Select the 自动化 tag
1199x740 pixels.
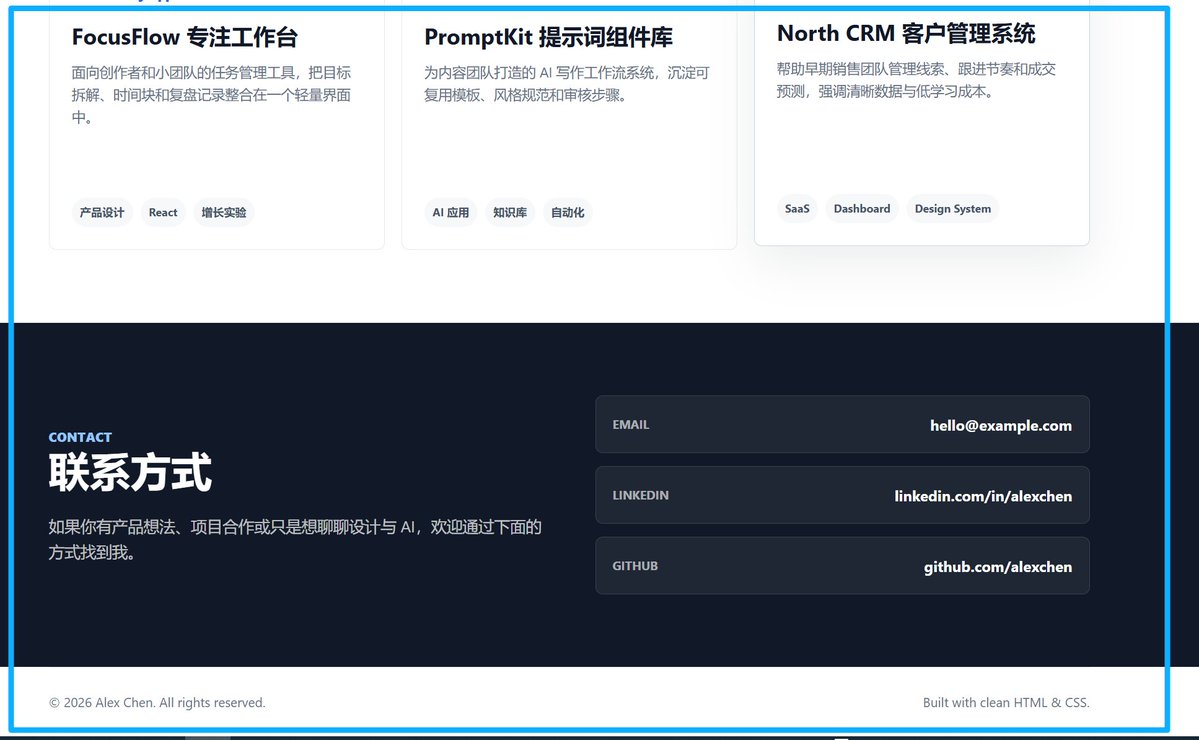point(567,213)
